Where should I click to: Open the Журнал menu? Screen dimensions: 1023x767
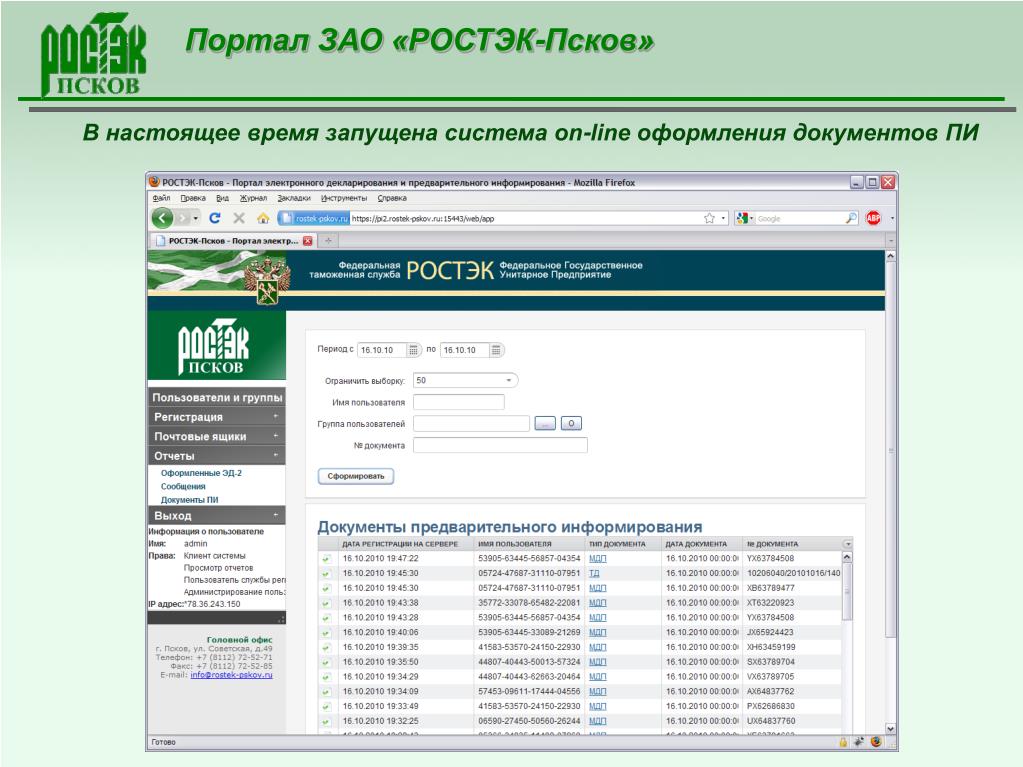pos(253,198)
